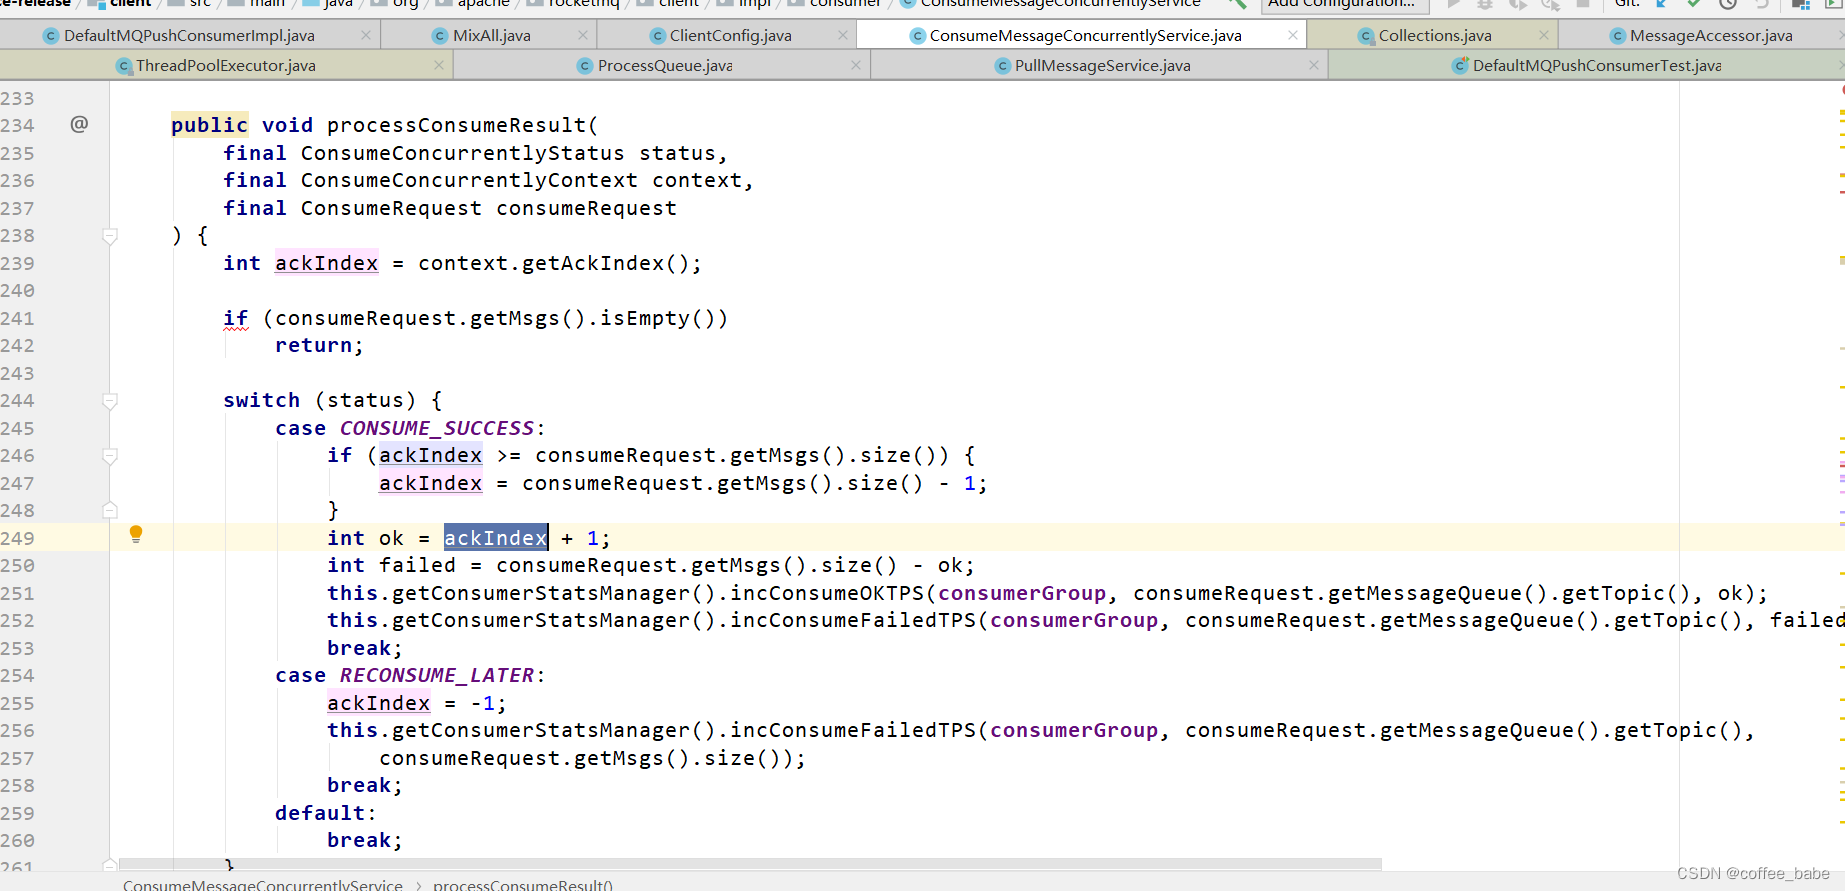The height and width of the screenshot is (891, 1845).
Task: Click the Git Update Project arrow icon
Action: point(1661,3)
